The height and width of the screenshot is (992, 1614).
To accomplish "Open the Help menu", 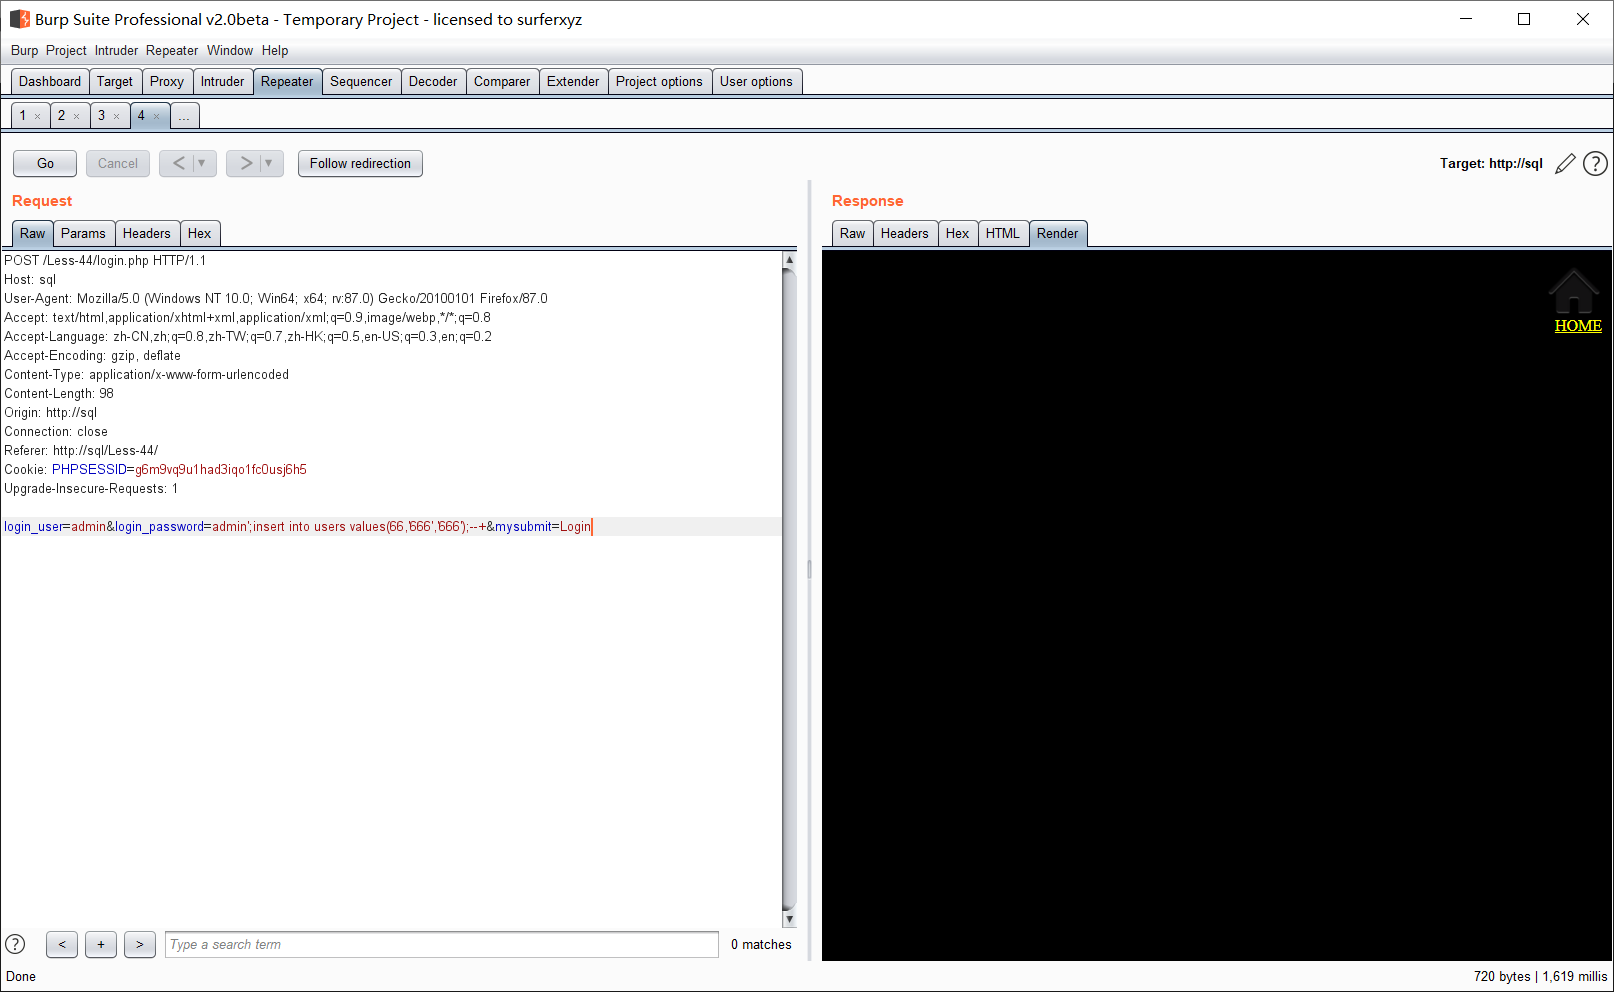I will point(275,50).
